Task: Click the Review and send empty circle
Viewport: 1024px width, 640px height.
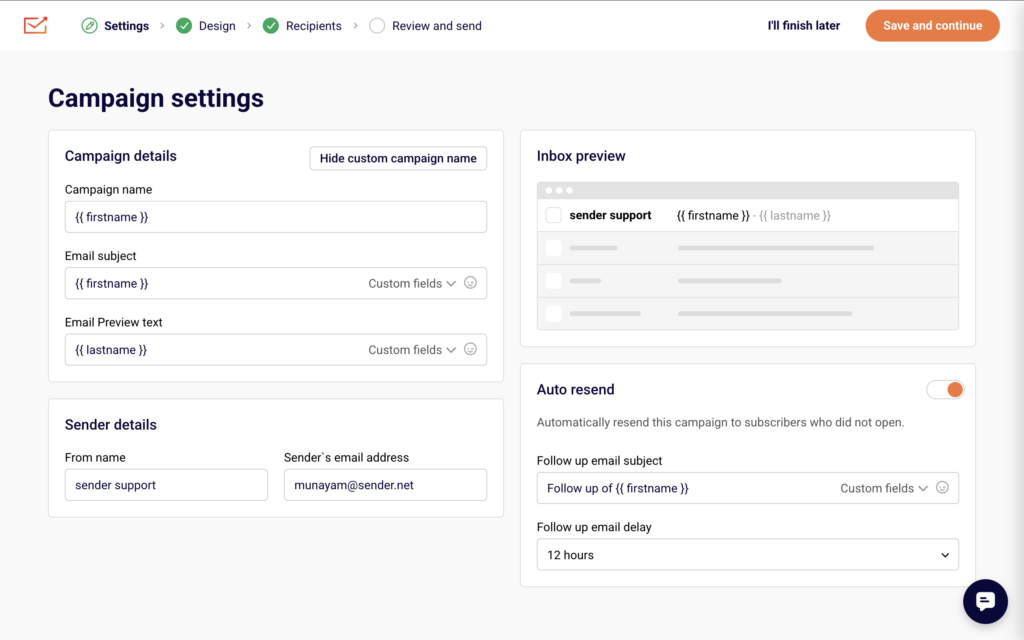Action: tap(377, 25)
